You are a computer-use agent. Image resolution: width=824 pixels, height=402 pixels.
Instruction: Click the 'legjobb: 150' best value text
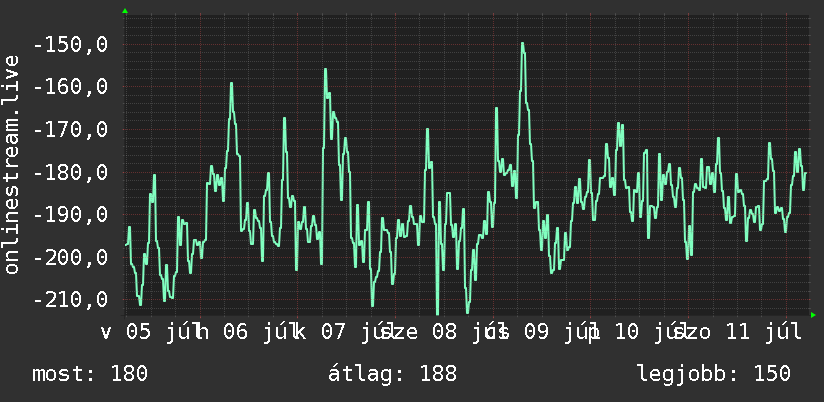714,374
